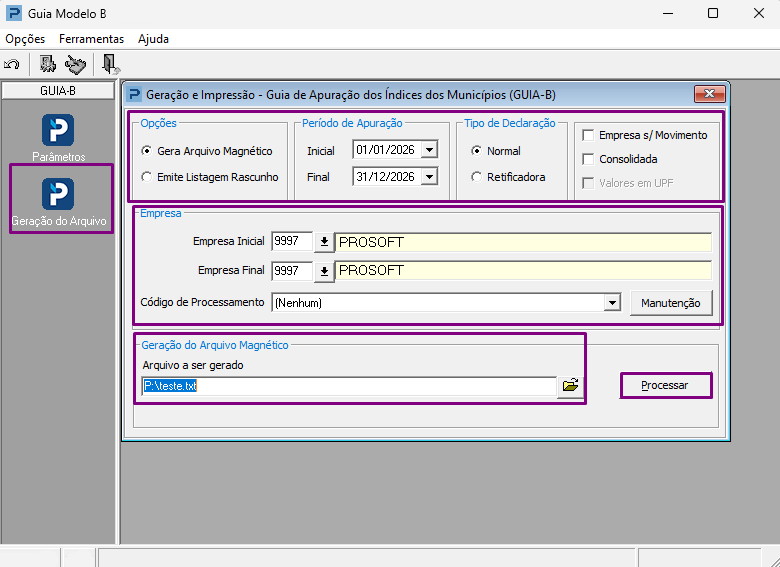The image size is (780, 567).
Task: Click the Manutenção button
Action: pos(671,303)
